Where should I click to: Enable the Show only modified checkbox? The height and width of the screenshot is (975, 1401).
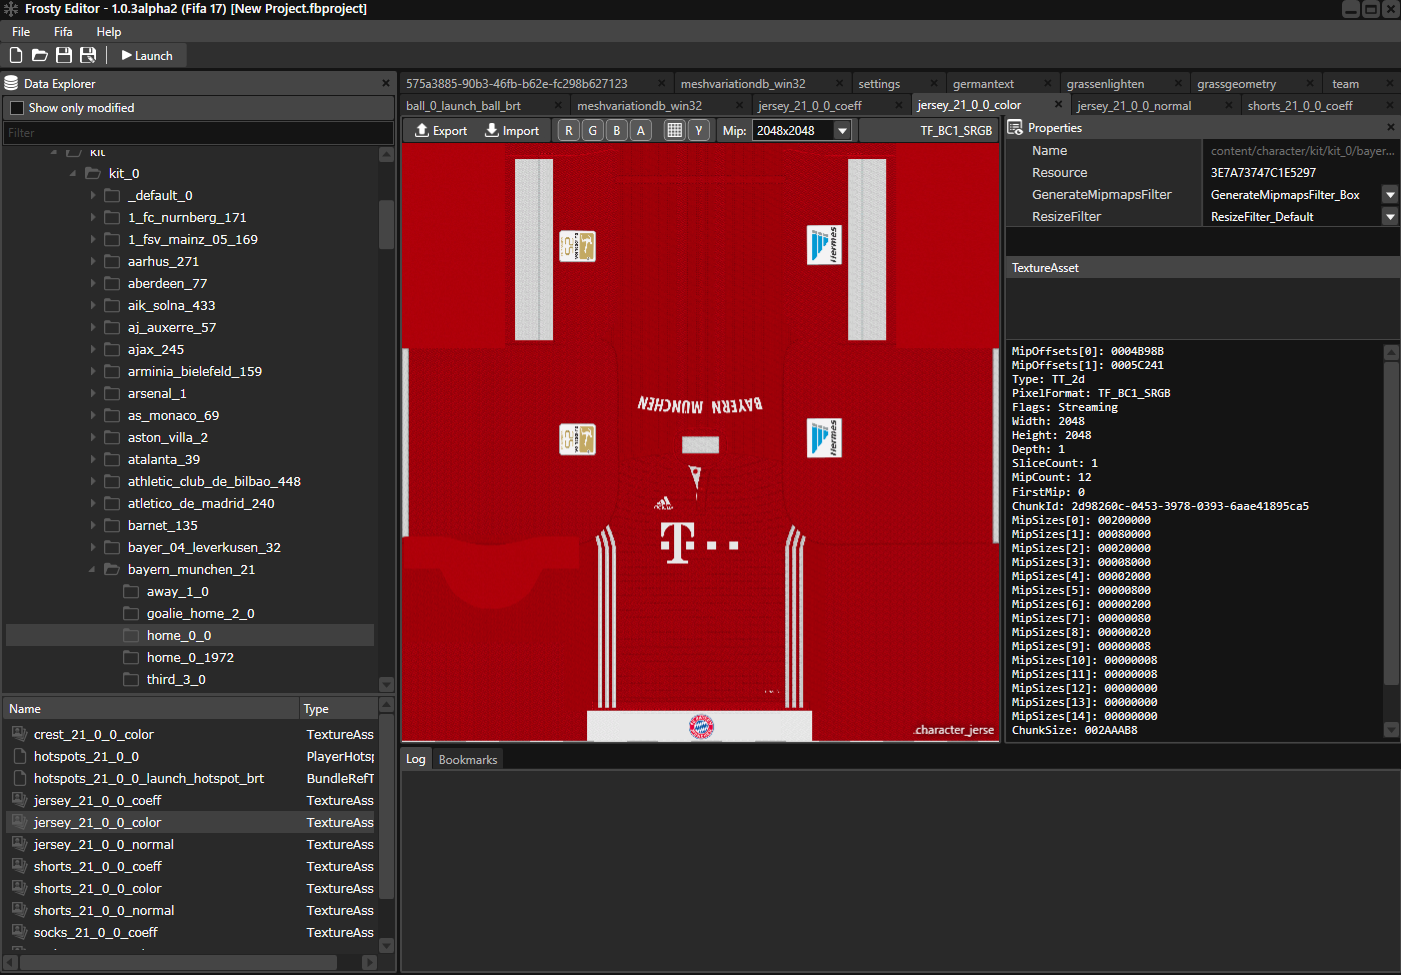pyautogui.click(x=17, y=107)
